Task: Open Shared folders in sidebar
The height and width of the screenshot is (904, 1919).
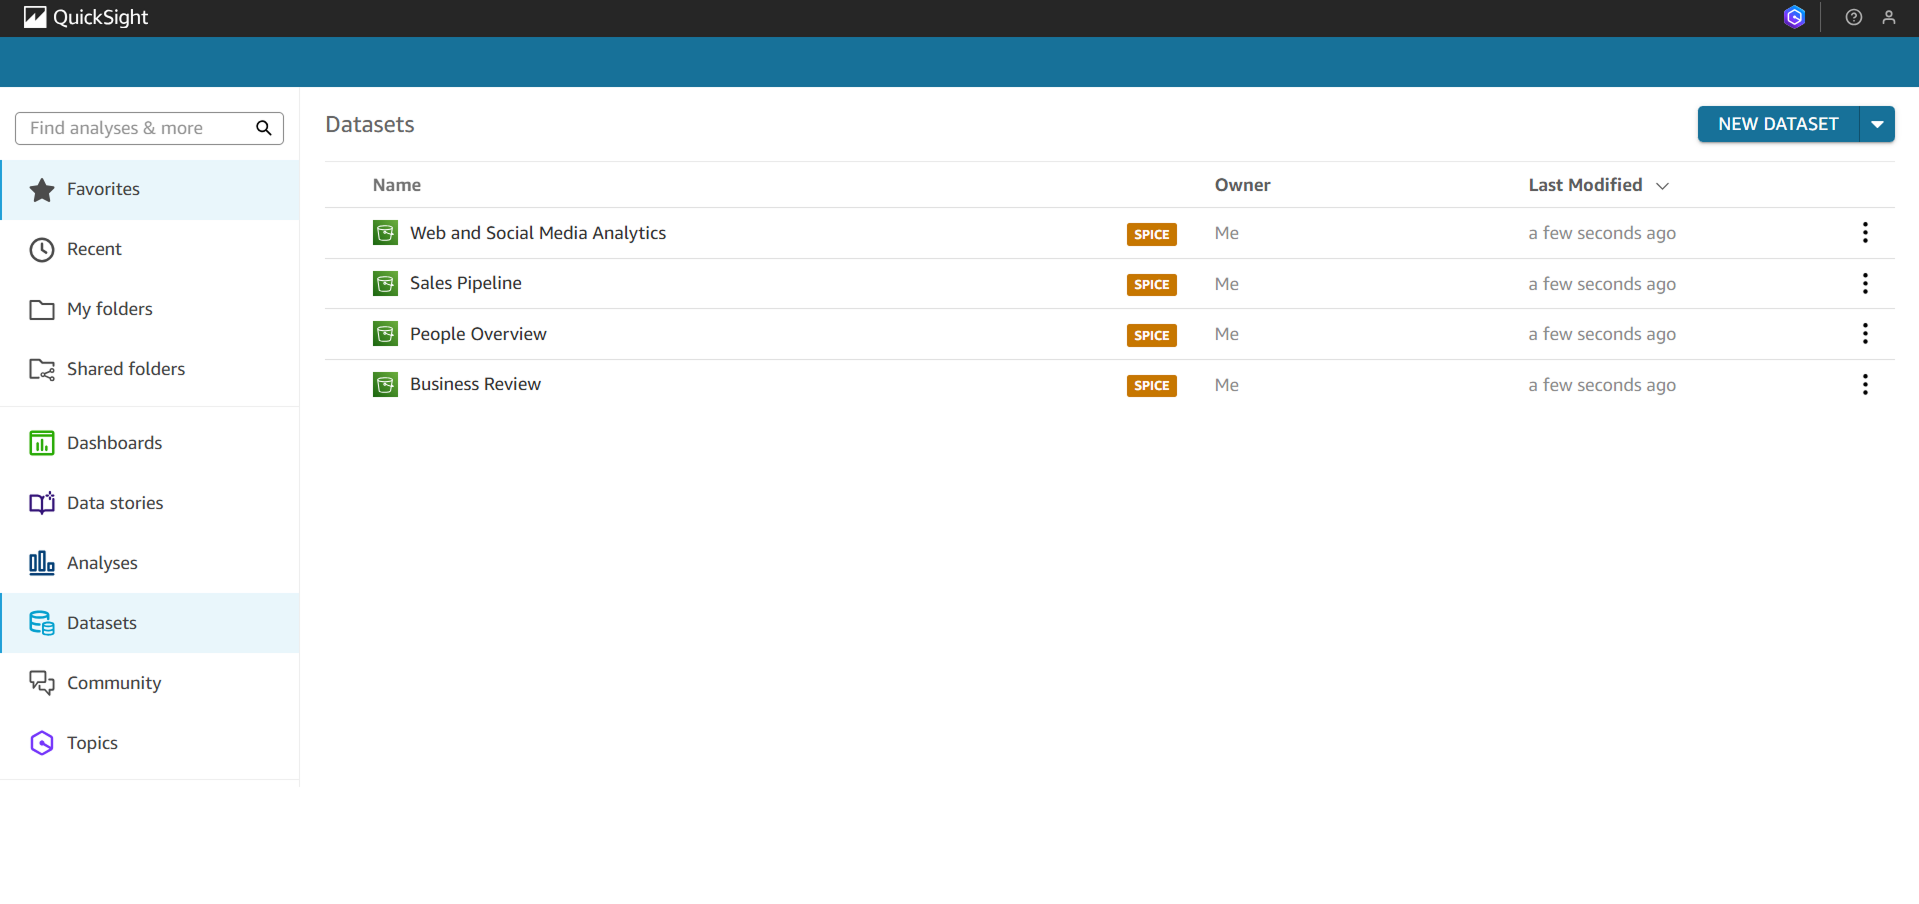Action: point(125,369)
